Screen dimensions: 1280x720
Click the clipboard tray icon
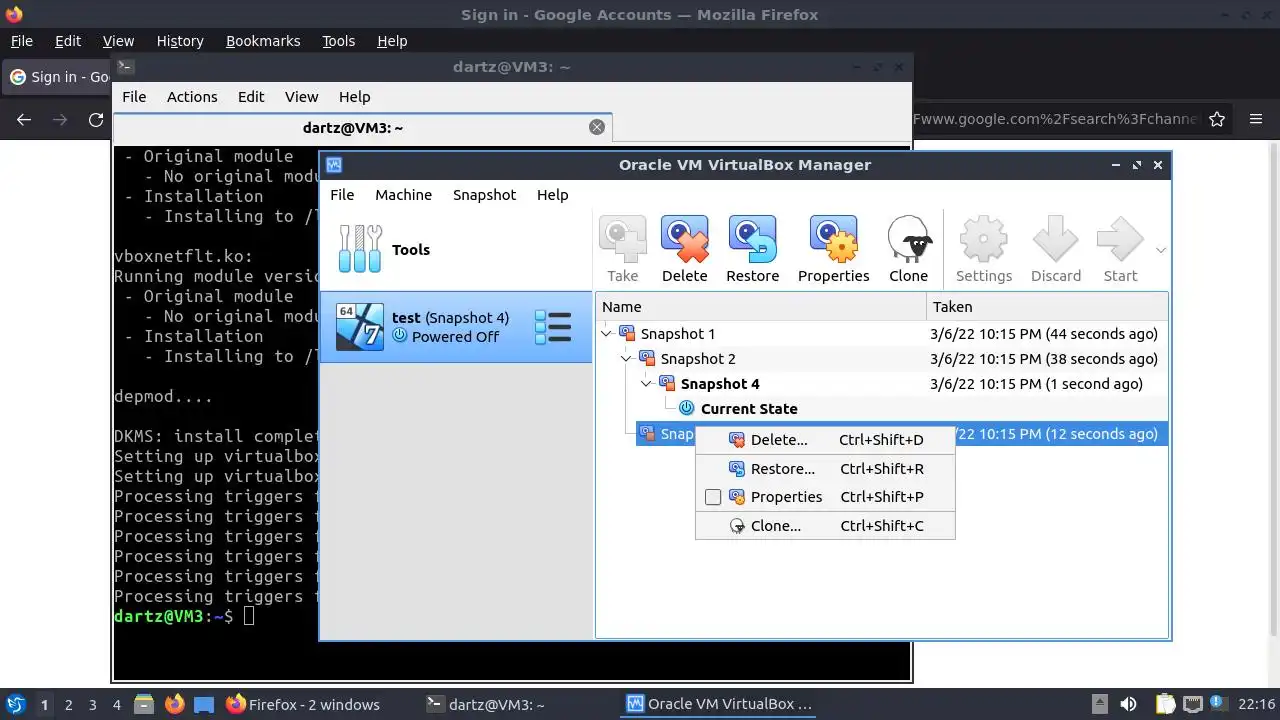pyautogui.click(x=1165, y=704)
